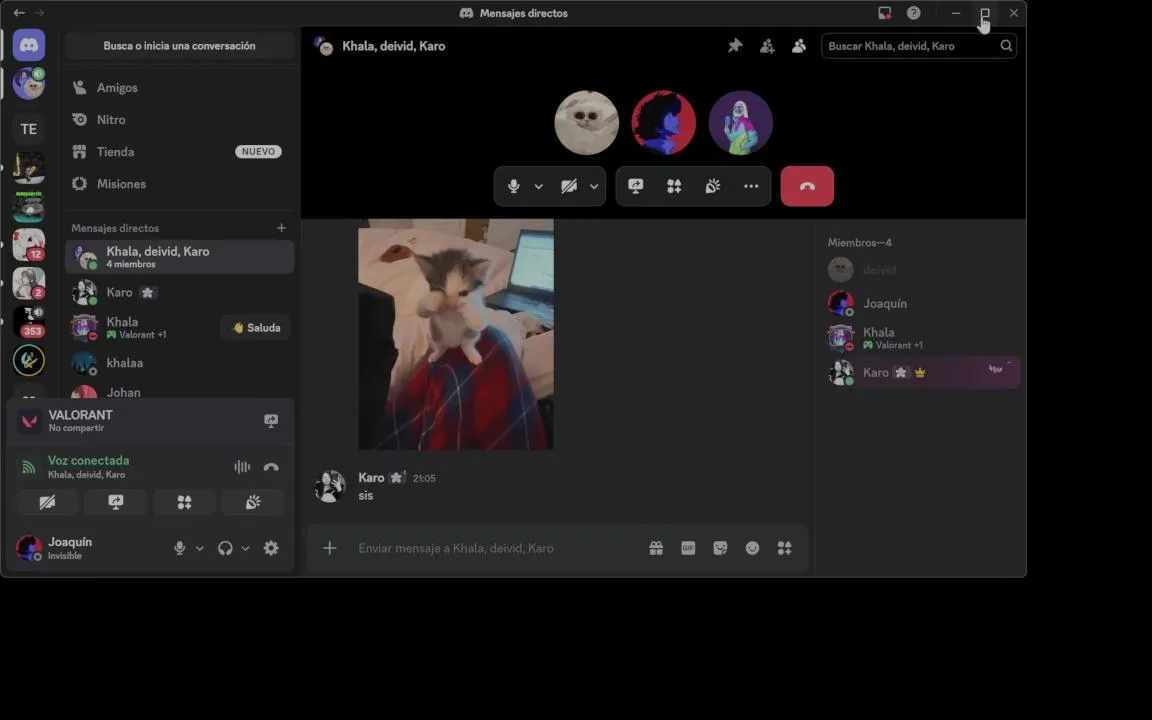
Task: Open apps launcher icon in message box
Action: point(785,548)
